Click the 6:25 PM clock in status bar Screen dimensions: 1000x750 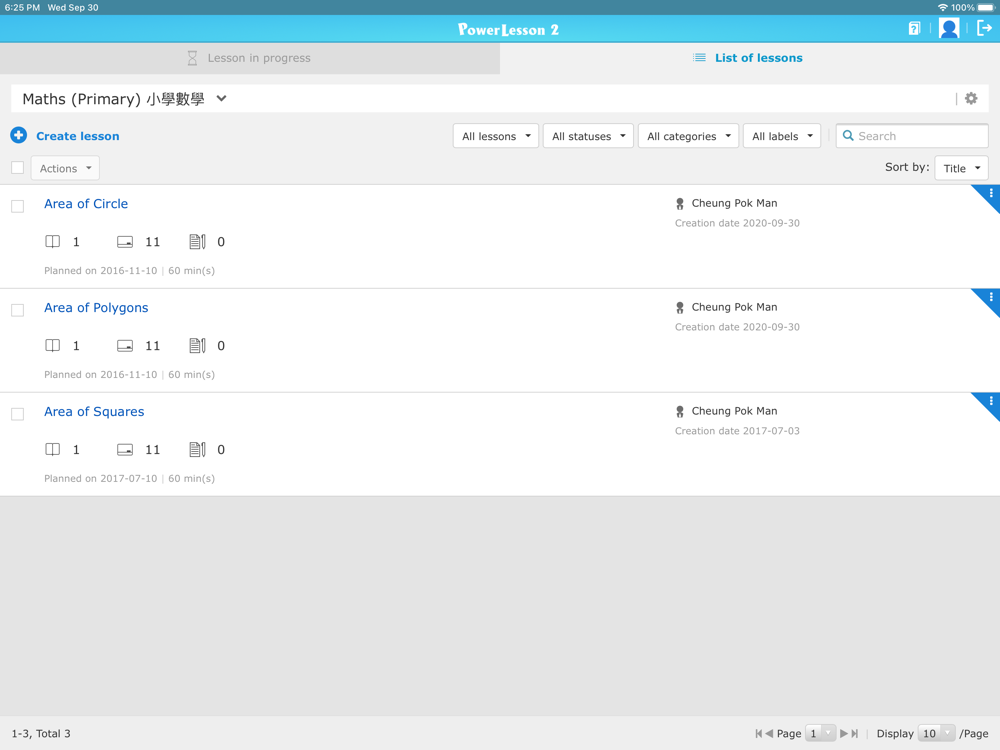click(22, 8)
